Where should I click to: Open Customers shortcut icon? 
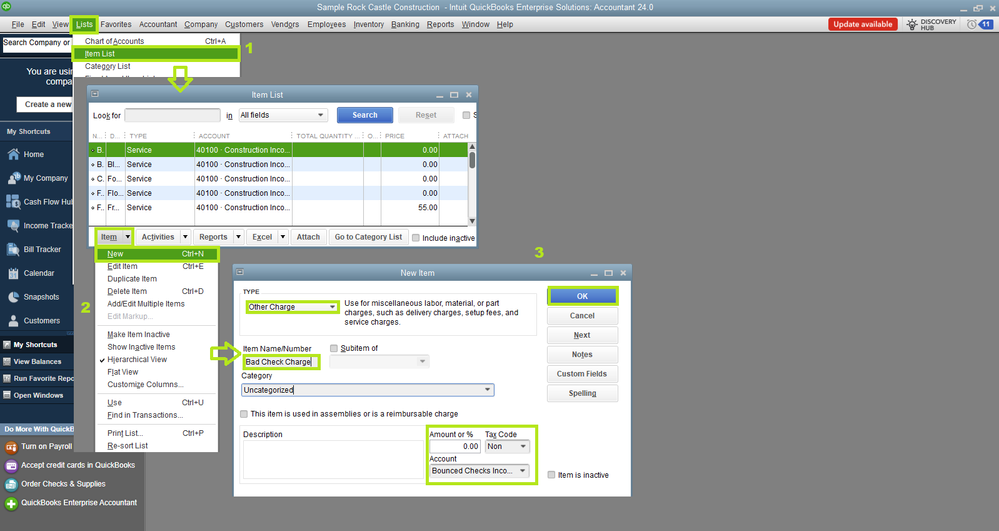coord(13,321)
